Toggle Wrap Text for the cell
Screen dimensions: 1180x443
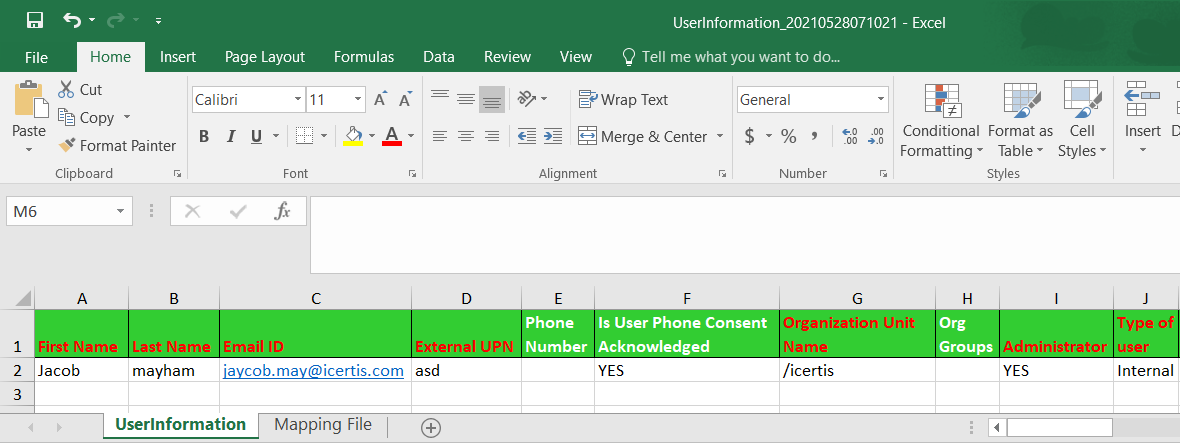623,100
